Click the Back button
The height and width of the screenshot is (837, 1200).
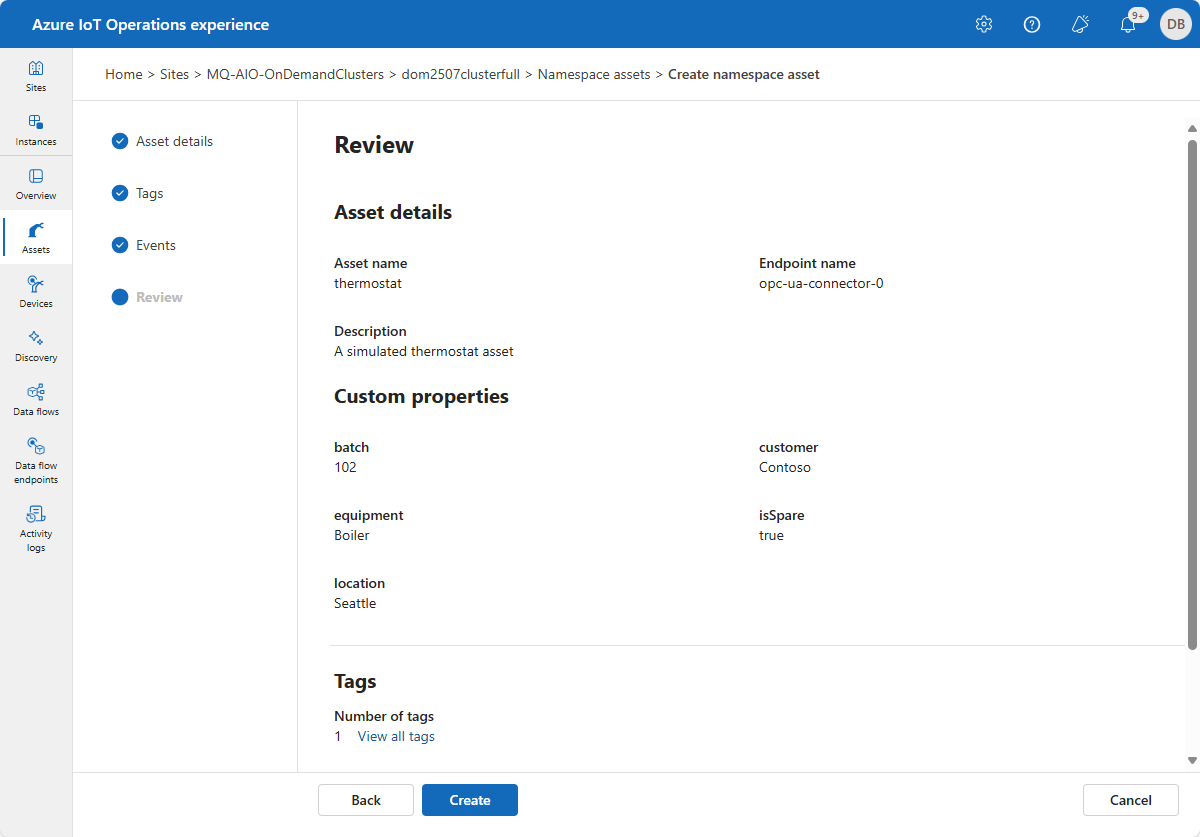[x=366, y=800]
